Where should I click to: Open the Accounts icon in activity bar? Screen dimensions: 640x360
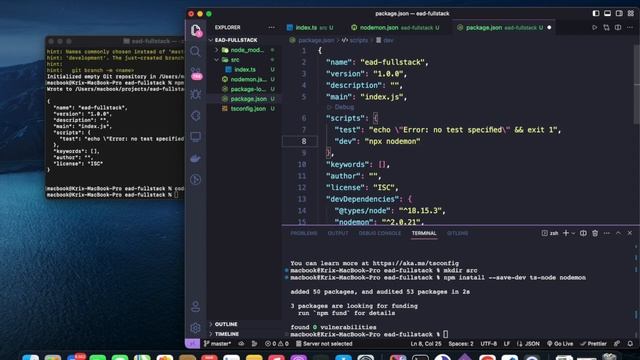click(196, 306)
